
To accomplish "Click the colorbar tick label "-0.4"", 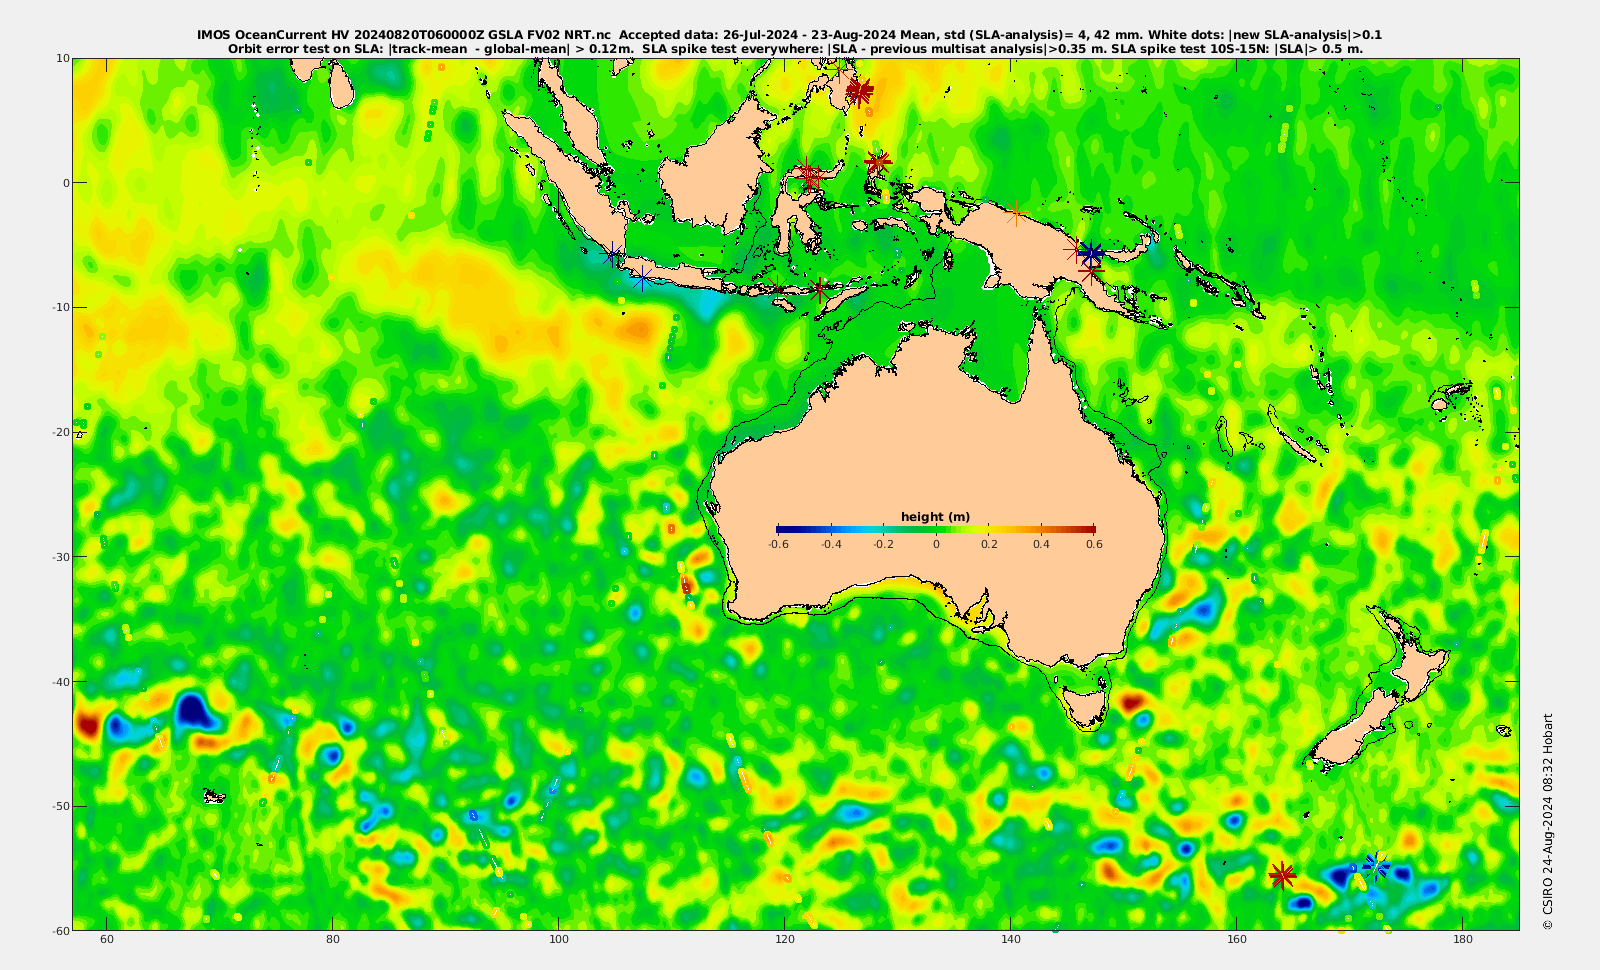I will pos(831,545).
